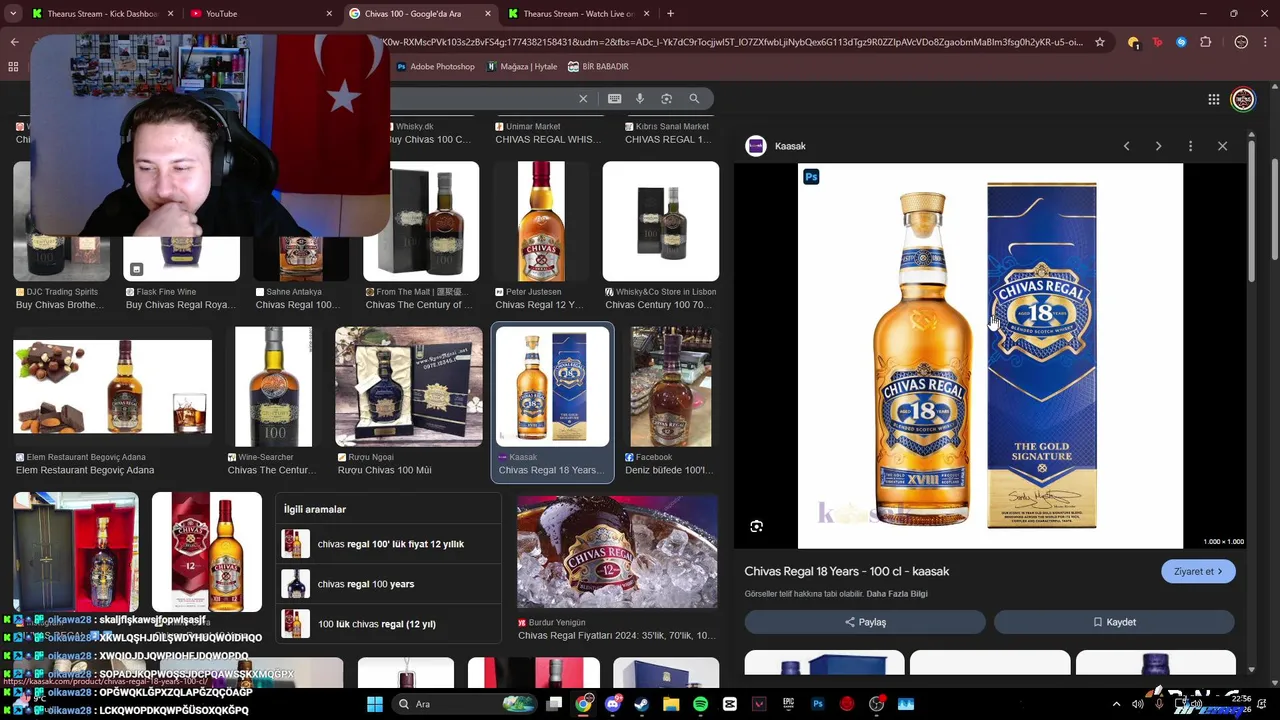
Task: Select related search chivas regal 100 years
Action: (x=388, y=584)
